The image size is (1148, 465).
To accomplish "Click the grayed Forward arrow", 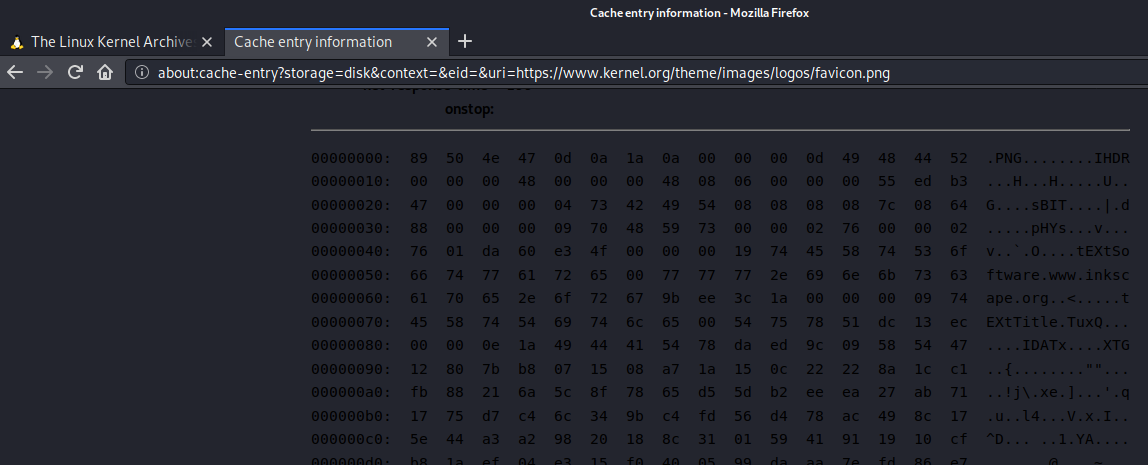I will click(45, 72).
